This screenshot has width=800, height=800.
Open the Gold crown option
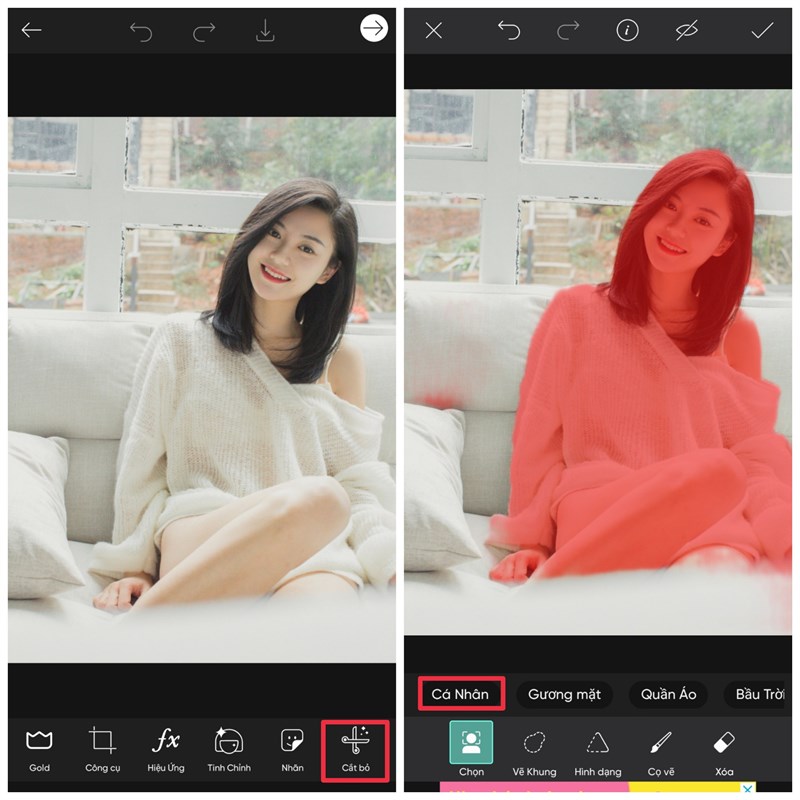tap(39, 751)
